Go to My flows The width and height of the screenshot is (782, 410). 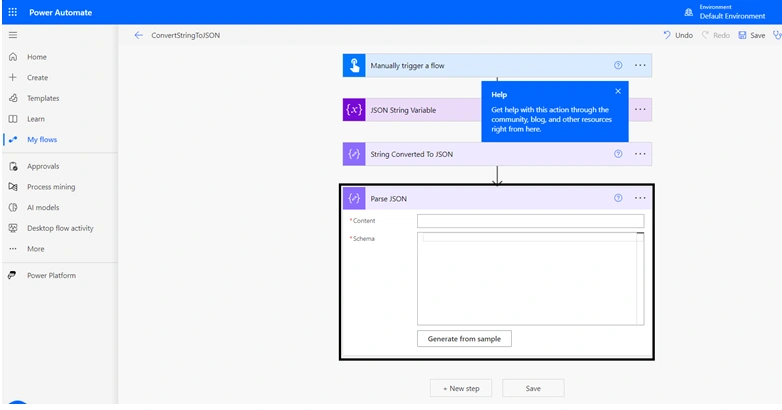point(42,140)
